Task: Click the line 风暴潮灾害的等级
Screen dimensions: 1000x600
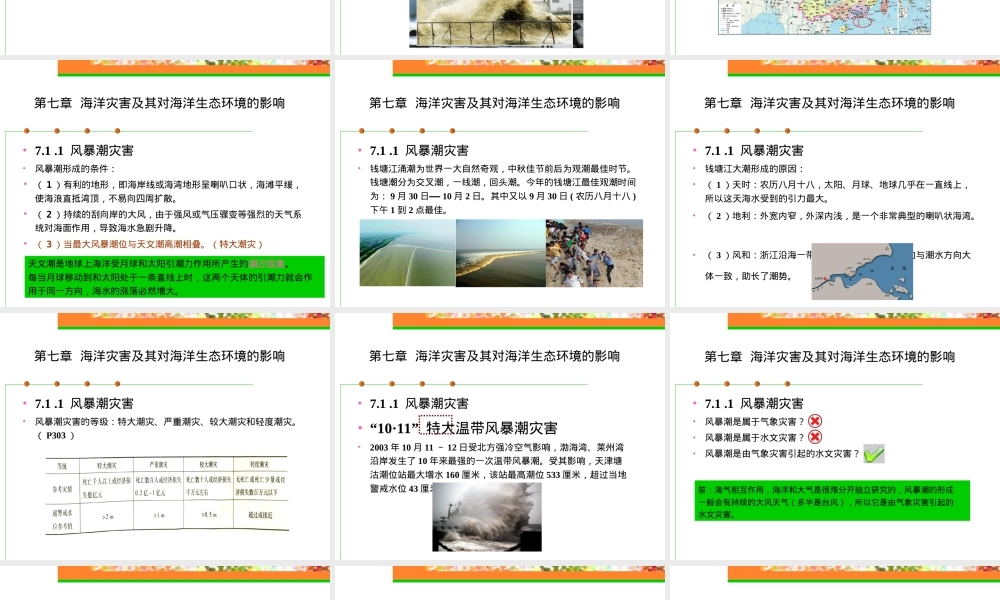Action: [x=166, y=421]
